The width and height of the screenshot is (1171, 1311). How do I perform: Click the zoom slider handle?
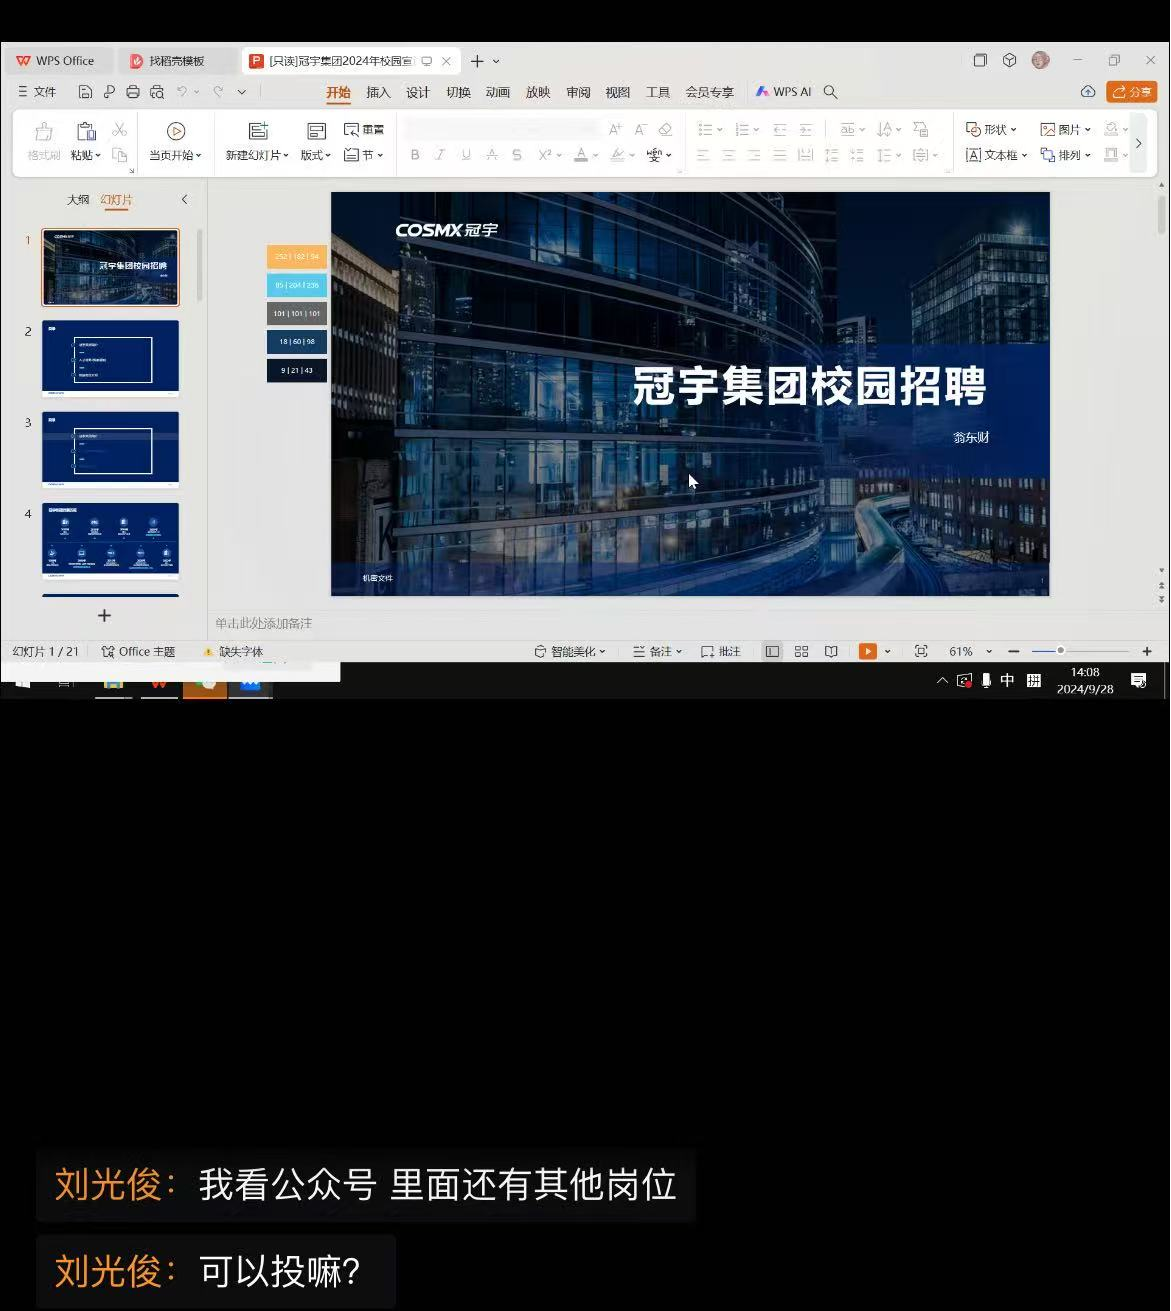(1060, 651)
